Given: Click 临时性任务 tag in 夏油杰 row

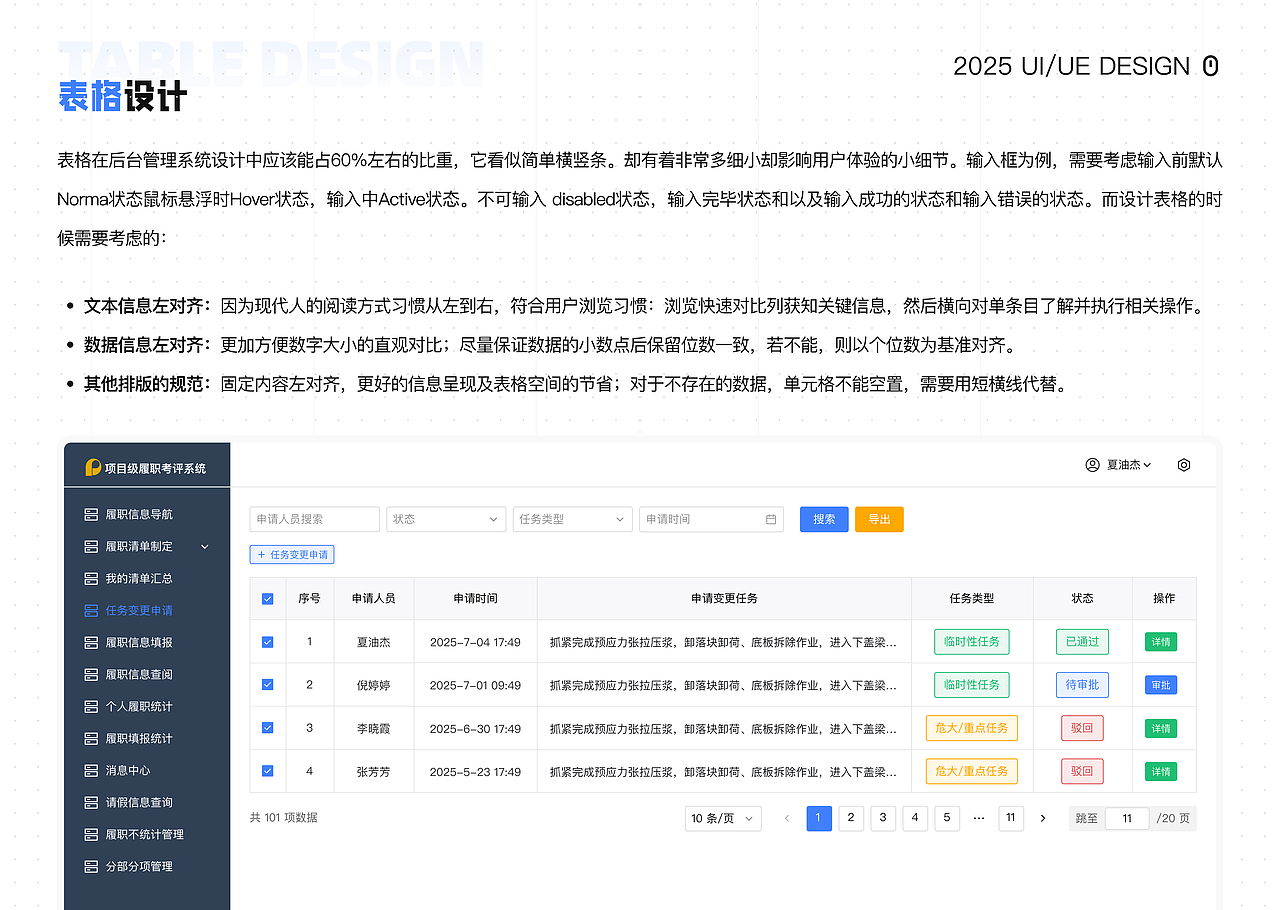Looking at the screenshot, I should pyautogui.click(x=972, y=642).
